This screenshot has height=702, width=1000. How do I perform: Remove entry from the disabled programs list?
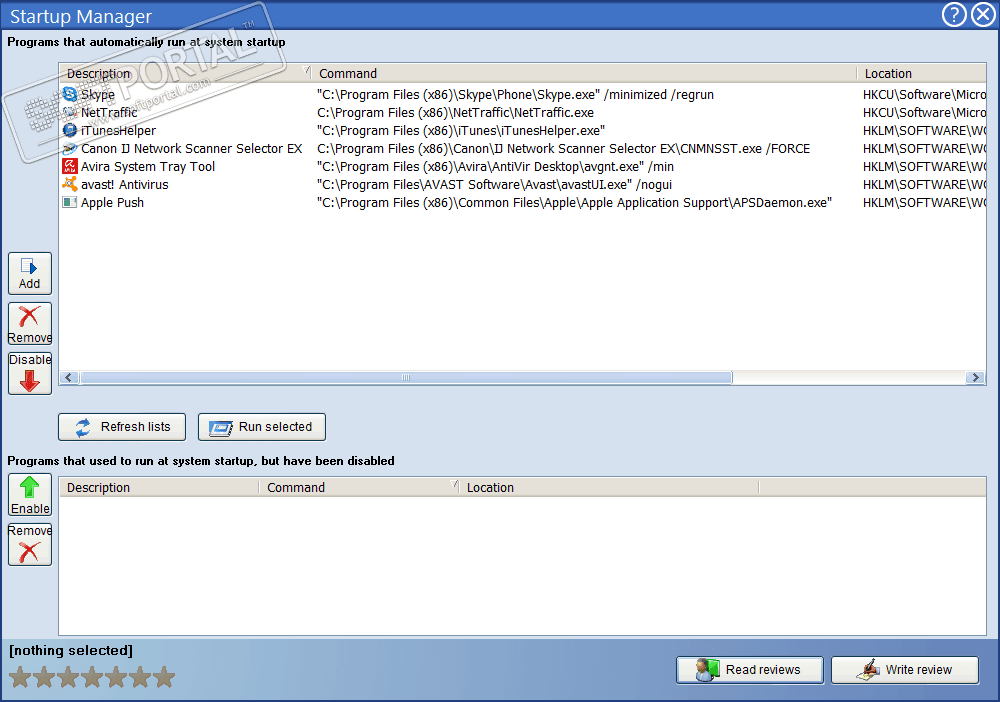click(29, 545)
